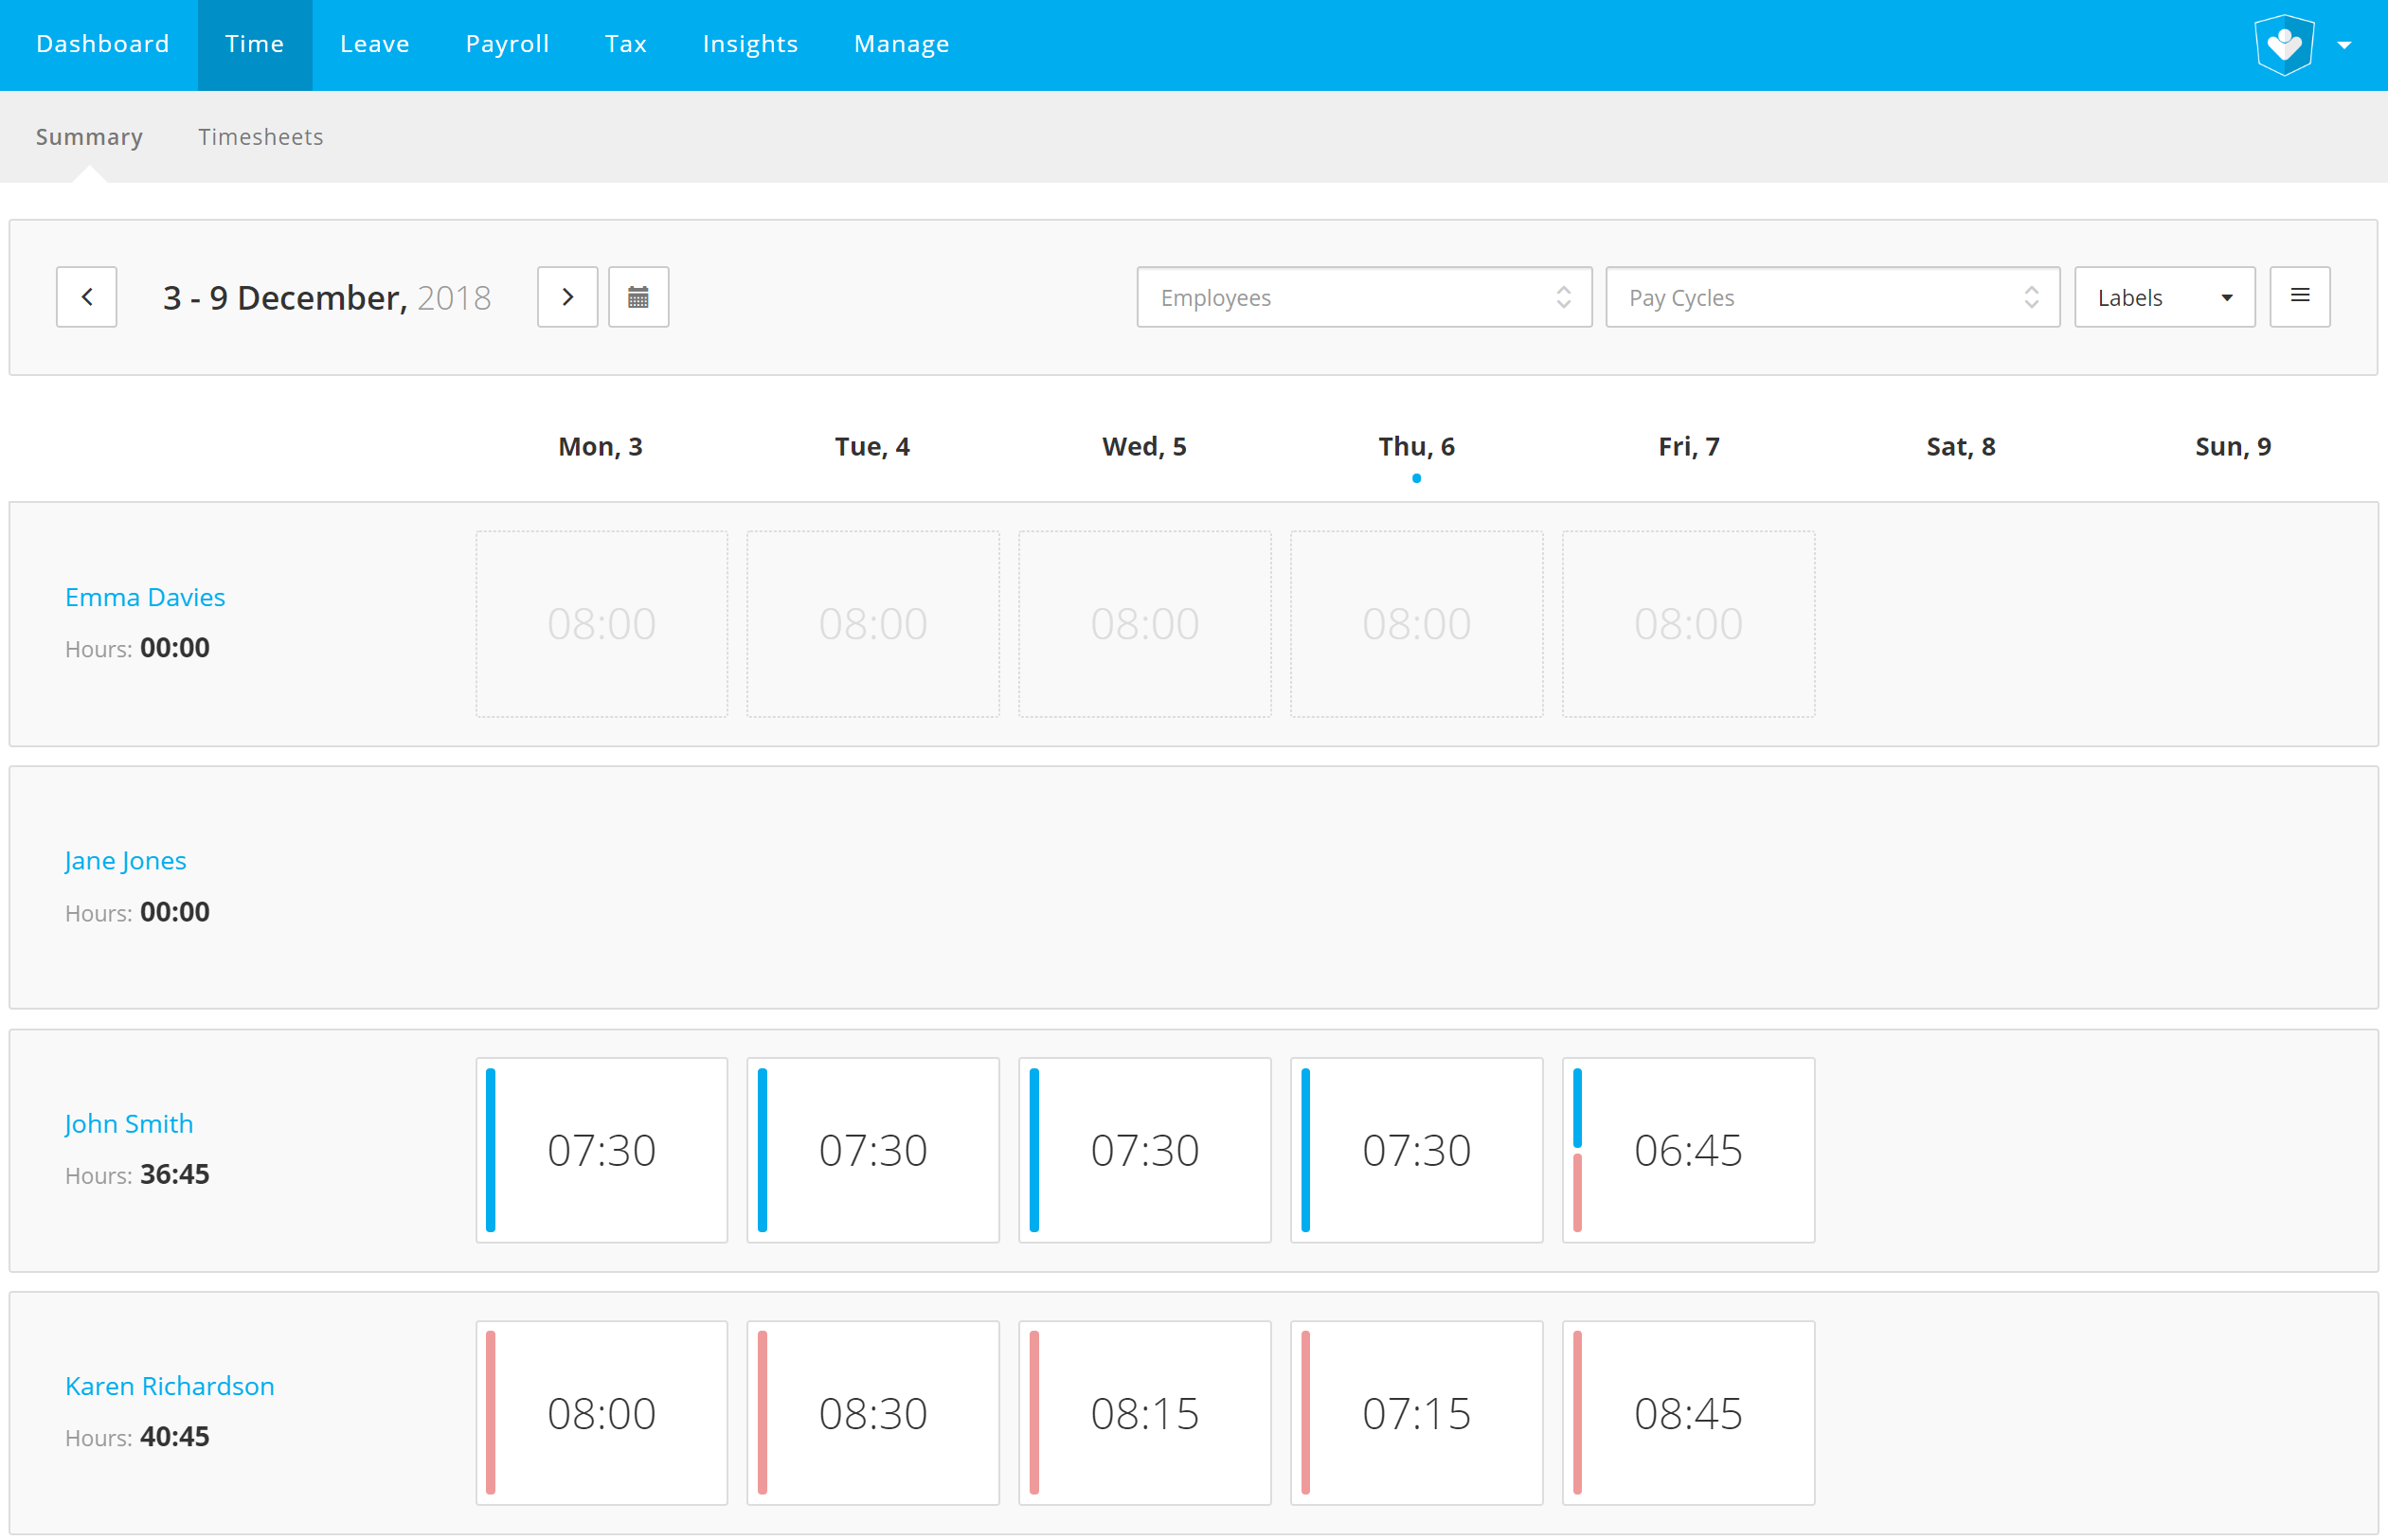Viewport: 2388px width, 1540px height.
Task: Open the Payroll menu
Action: (507, 44)
